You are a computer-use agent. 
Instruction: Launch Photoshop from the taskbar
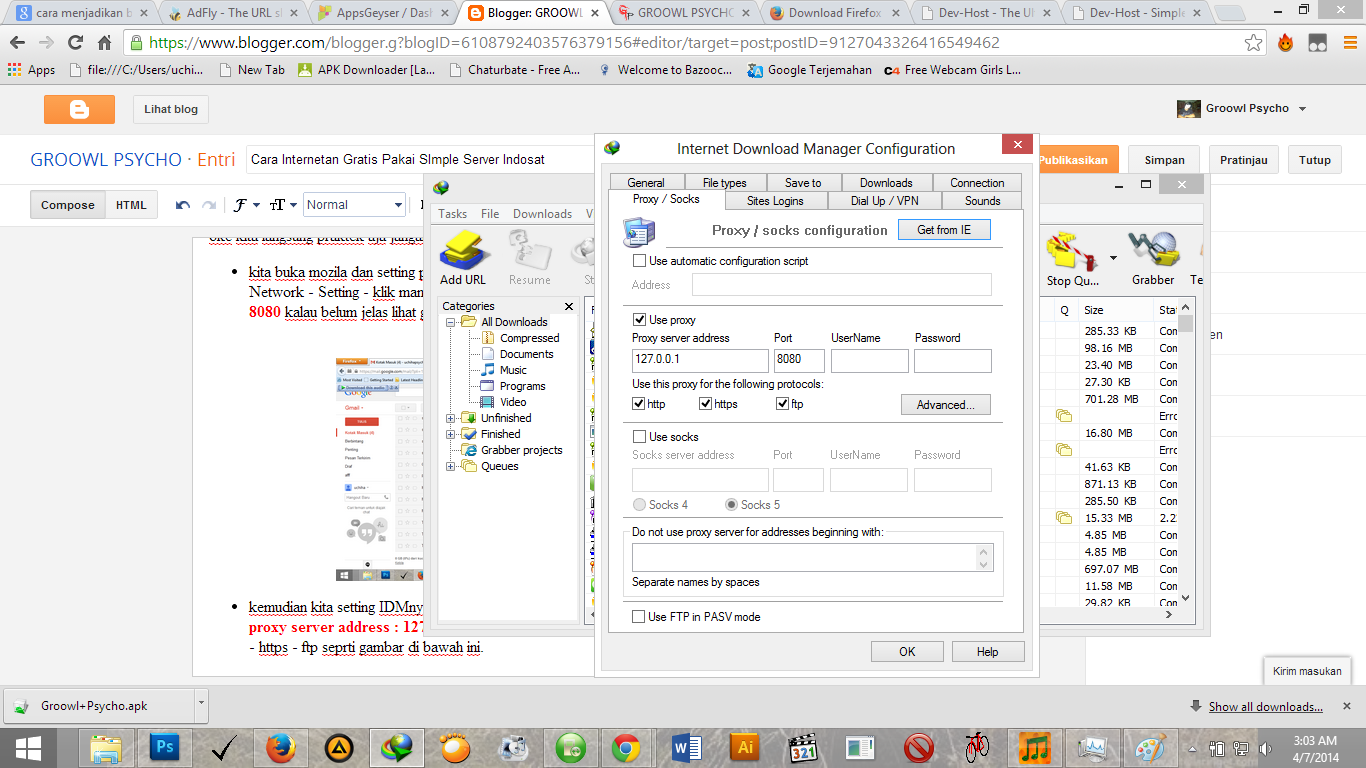[x=164, y=748]
